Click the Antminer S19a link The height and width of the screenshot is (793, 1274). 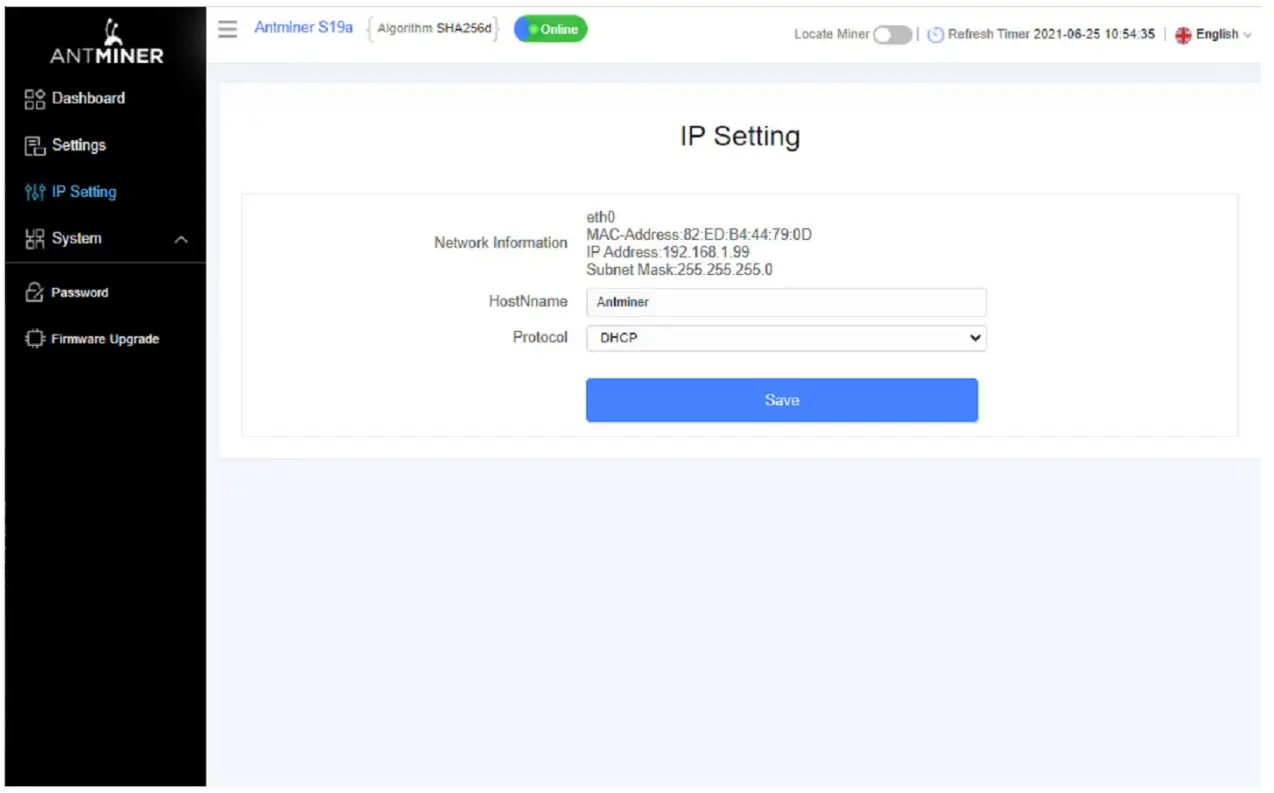tap(304, 28)
